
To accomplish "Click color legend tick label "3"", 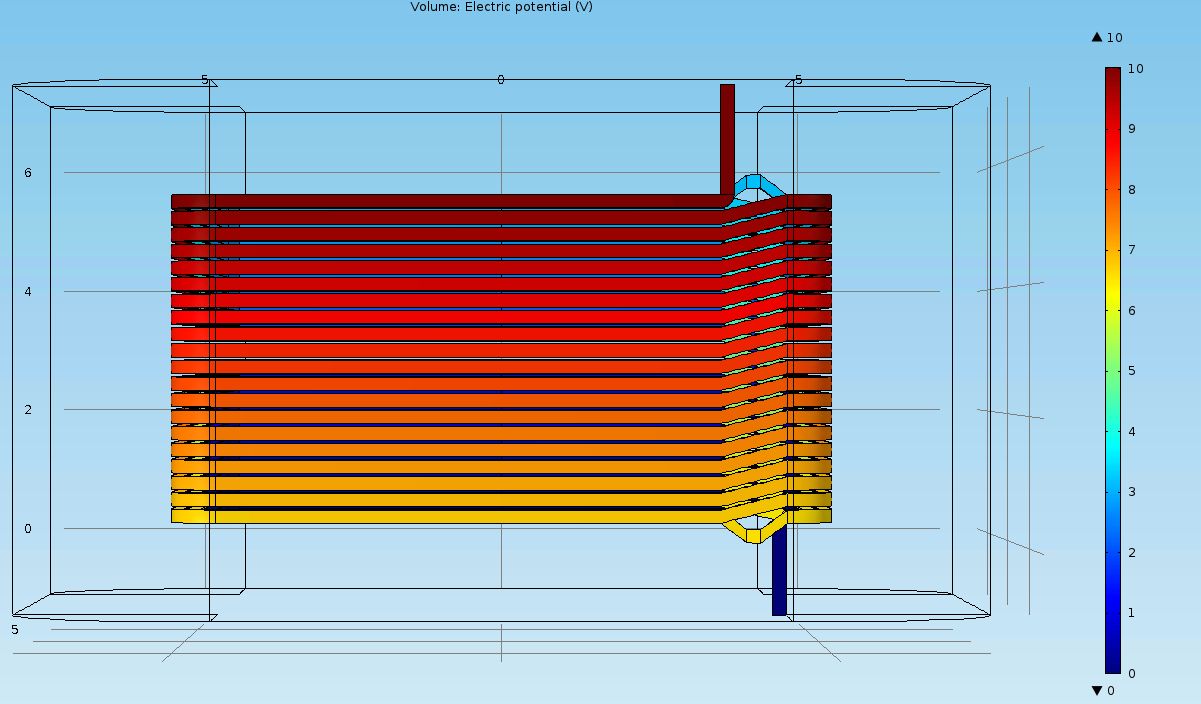I will pos(1131,492).
